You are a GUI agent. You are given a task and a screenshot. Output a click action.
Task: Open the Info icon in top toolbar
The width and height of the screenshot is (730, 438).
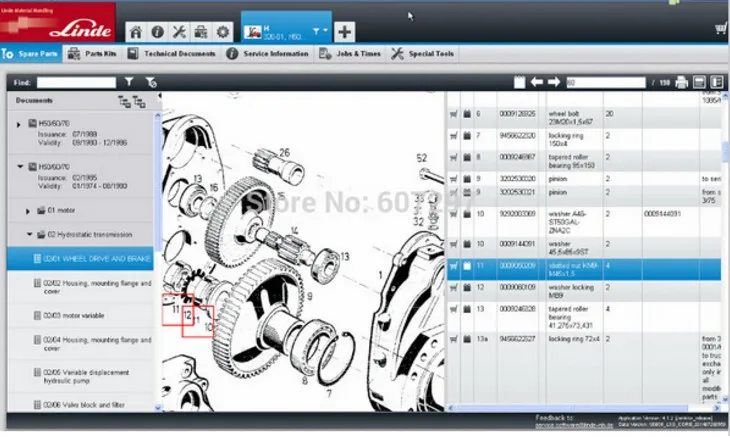pyautogui.click(x=157, y=32)
